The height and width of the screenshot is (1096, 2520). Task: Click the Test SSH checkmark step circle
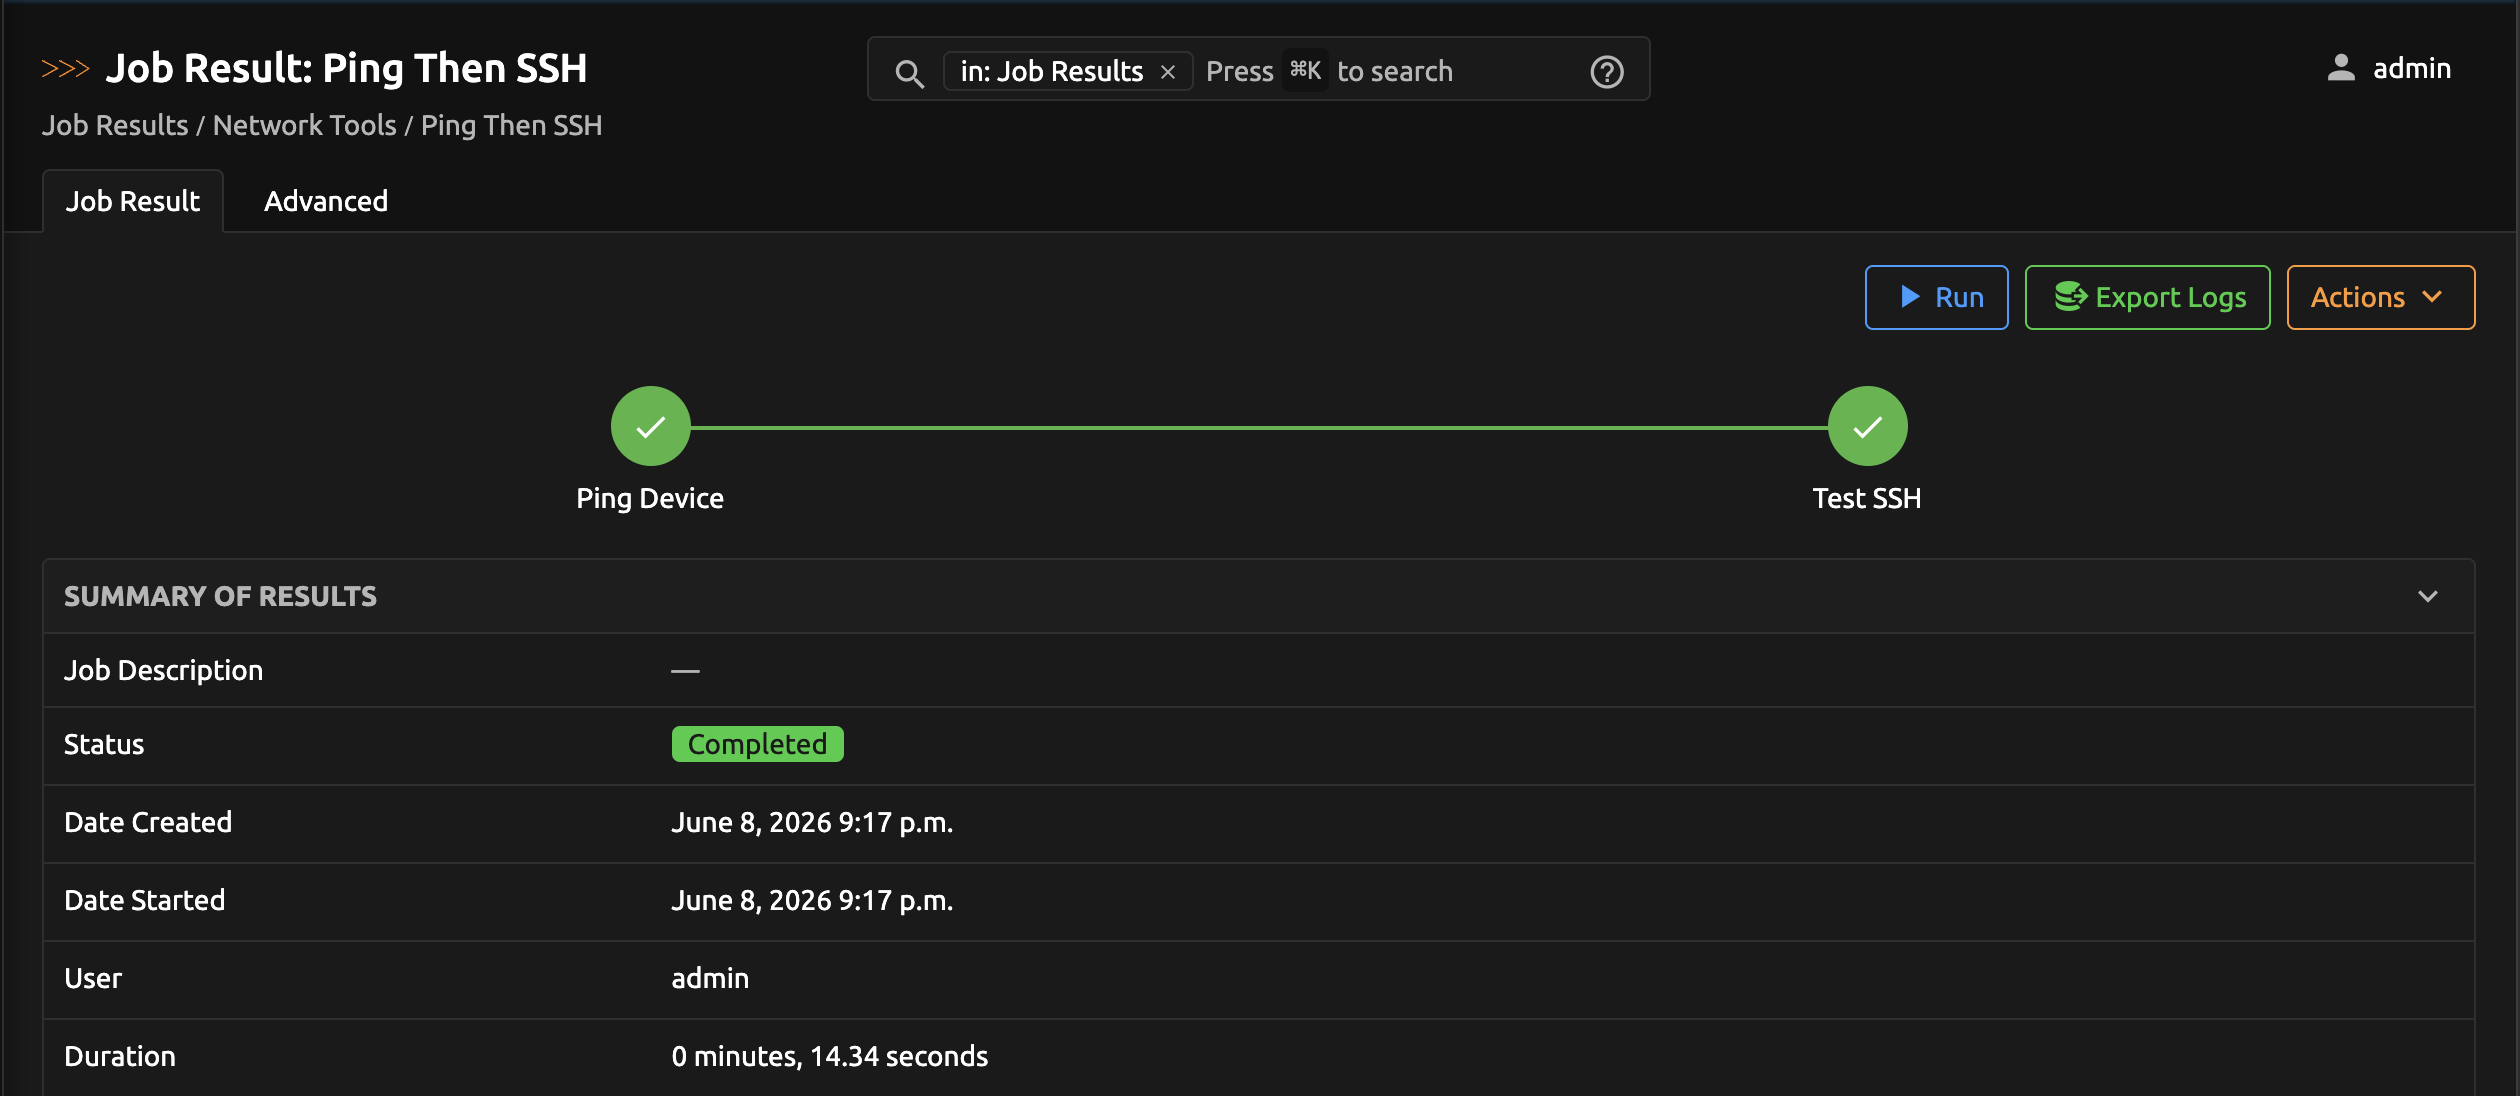pos(1867,426)
